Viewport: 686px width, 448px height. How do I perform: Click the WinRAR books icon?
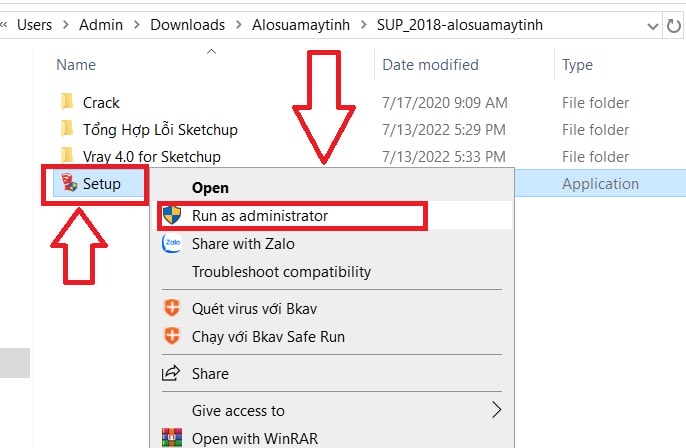click(172, 438)
